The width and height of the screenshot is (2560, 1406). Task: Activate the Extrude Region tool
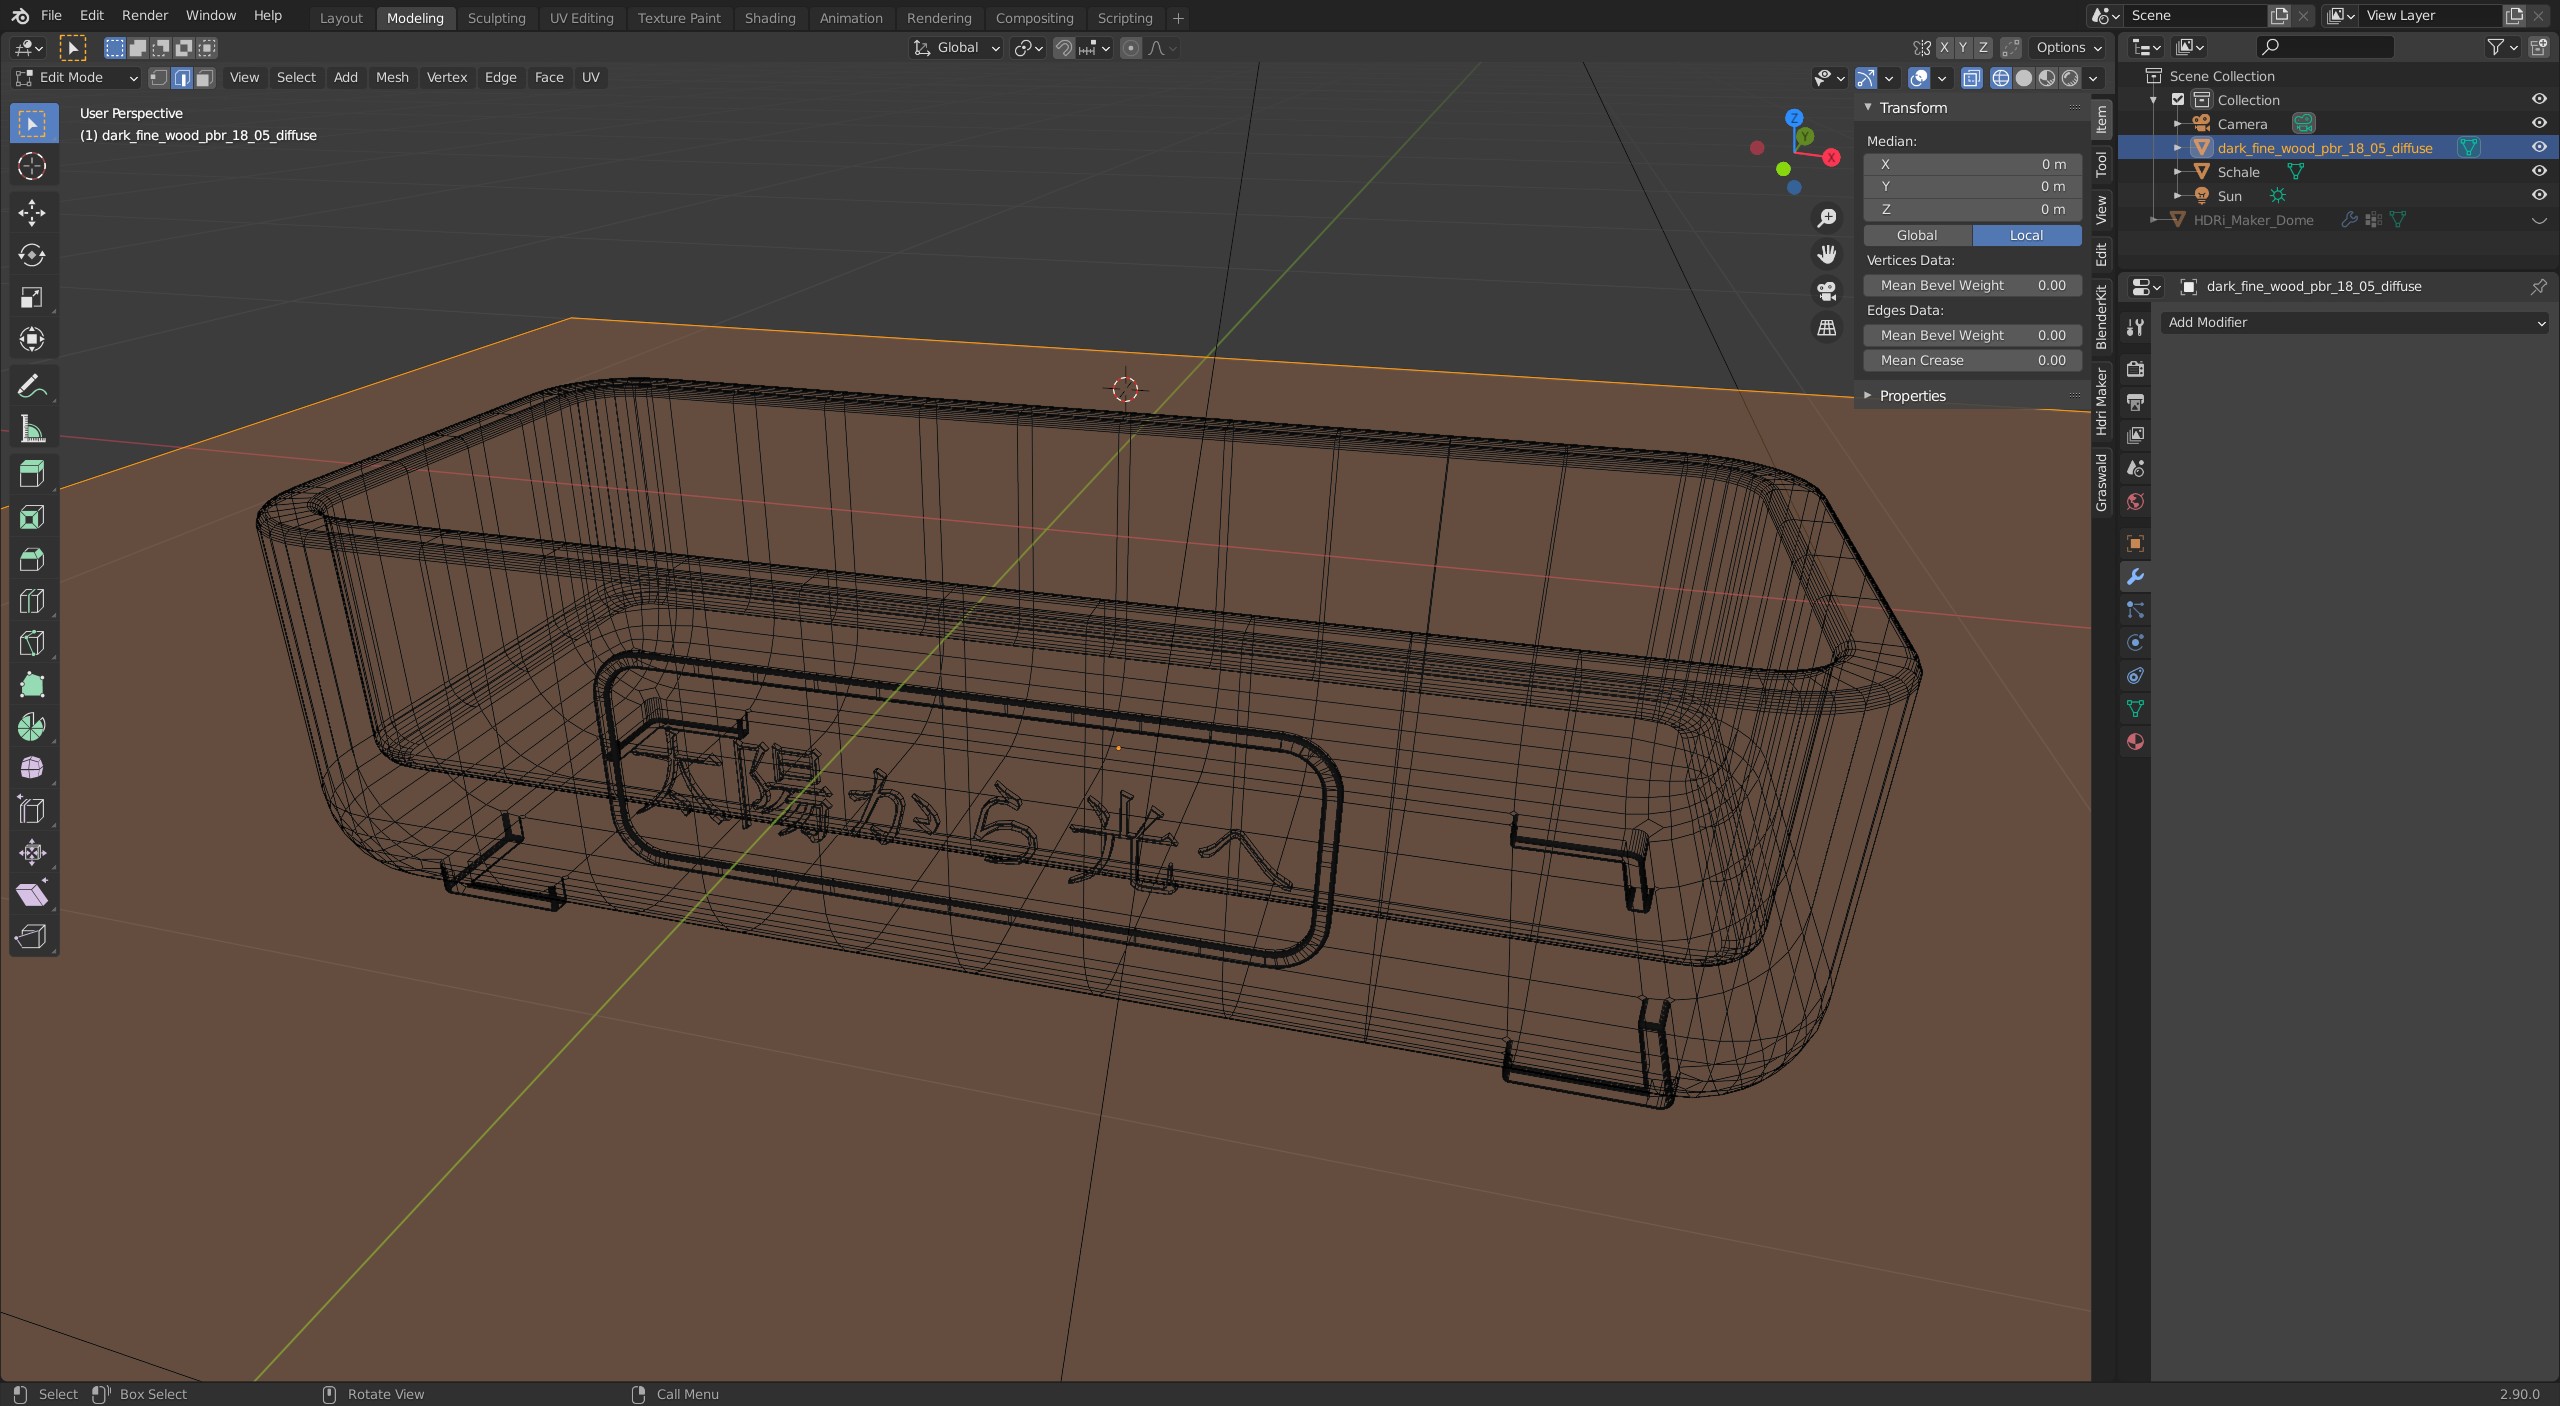pyautogui.click(x=32, y=474)
